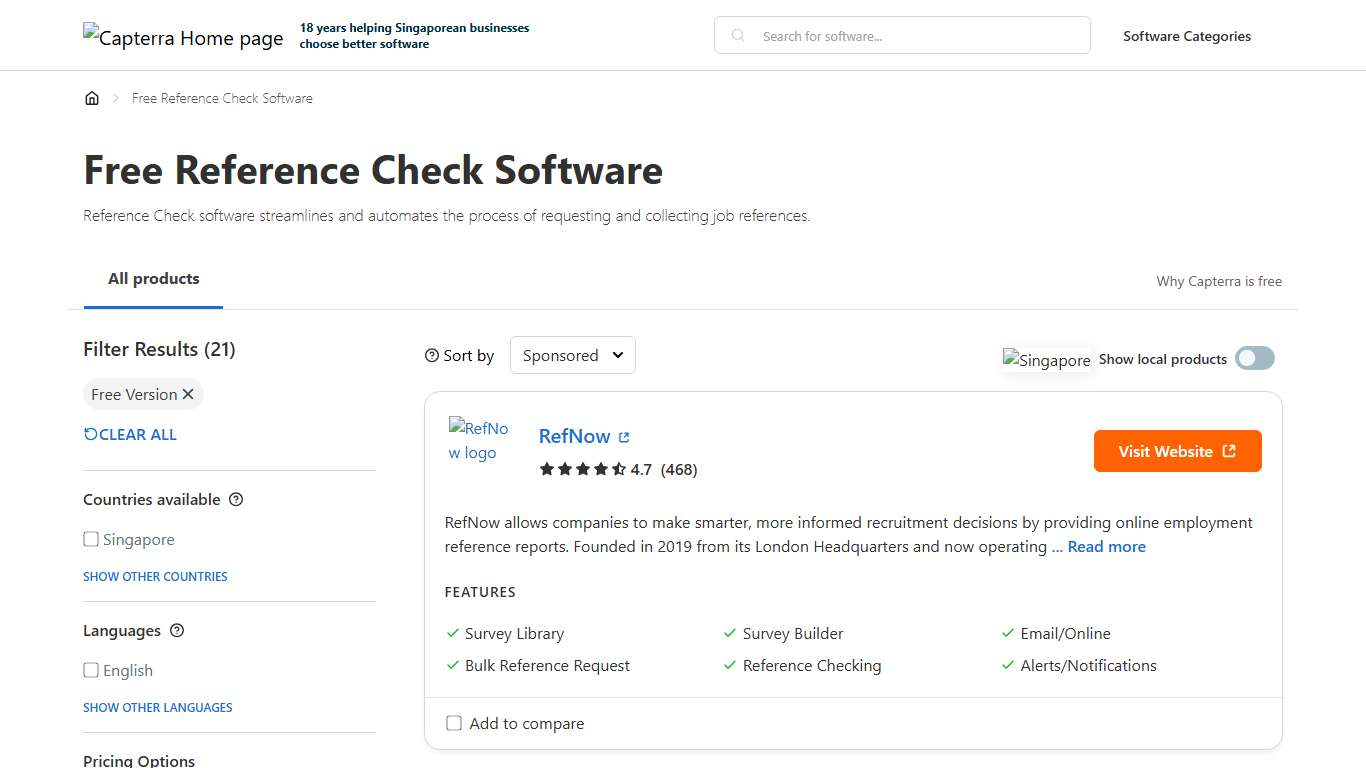Open the Software Categories menu
This screenshot has height=768, width=1366.
1187,36
